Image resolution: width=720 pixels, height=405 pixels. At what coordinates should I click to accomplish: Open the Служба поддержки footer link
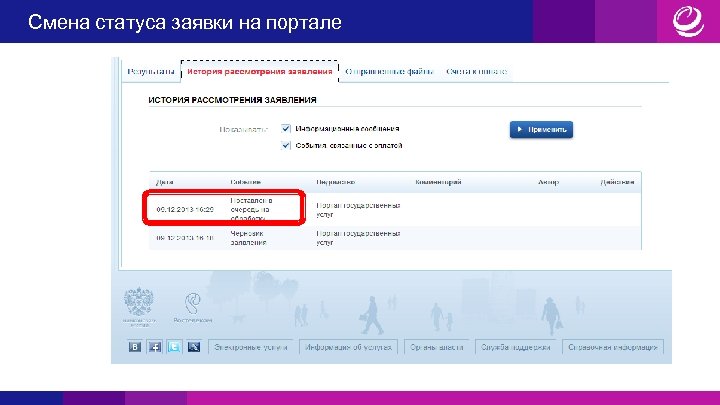516,347
